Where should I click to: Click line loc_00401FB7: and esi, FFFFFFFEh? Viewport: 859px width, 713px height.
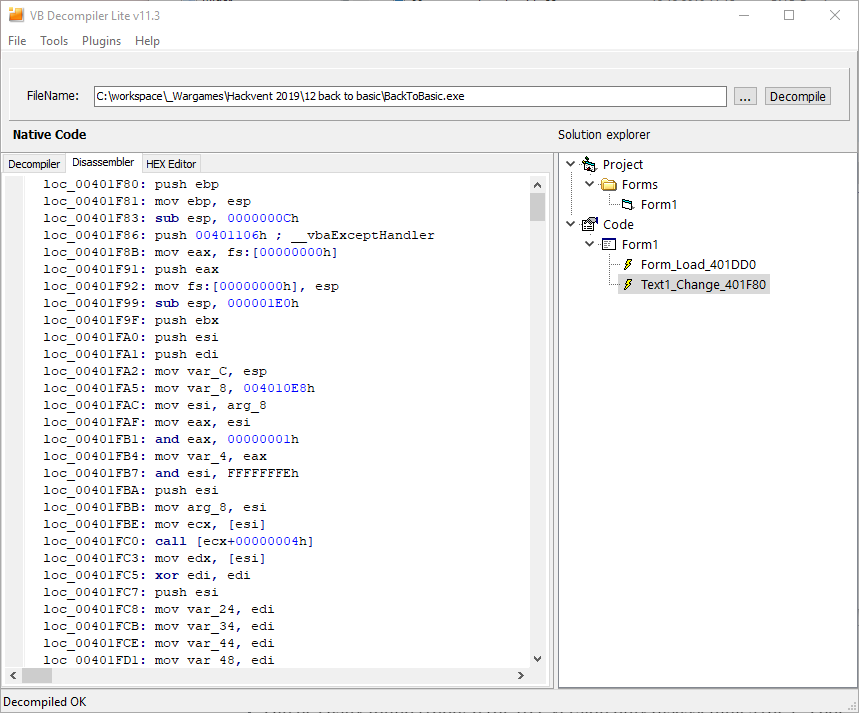pyautogui.click(x=171, y=473)
